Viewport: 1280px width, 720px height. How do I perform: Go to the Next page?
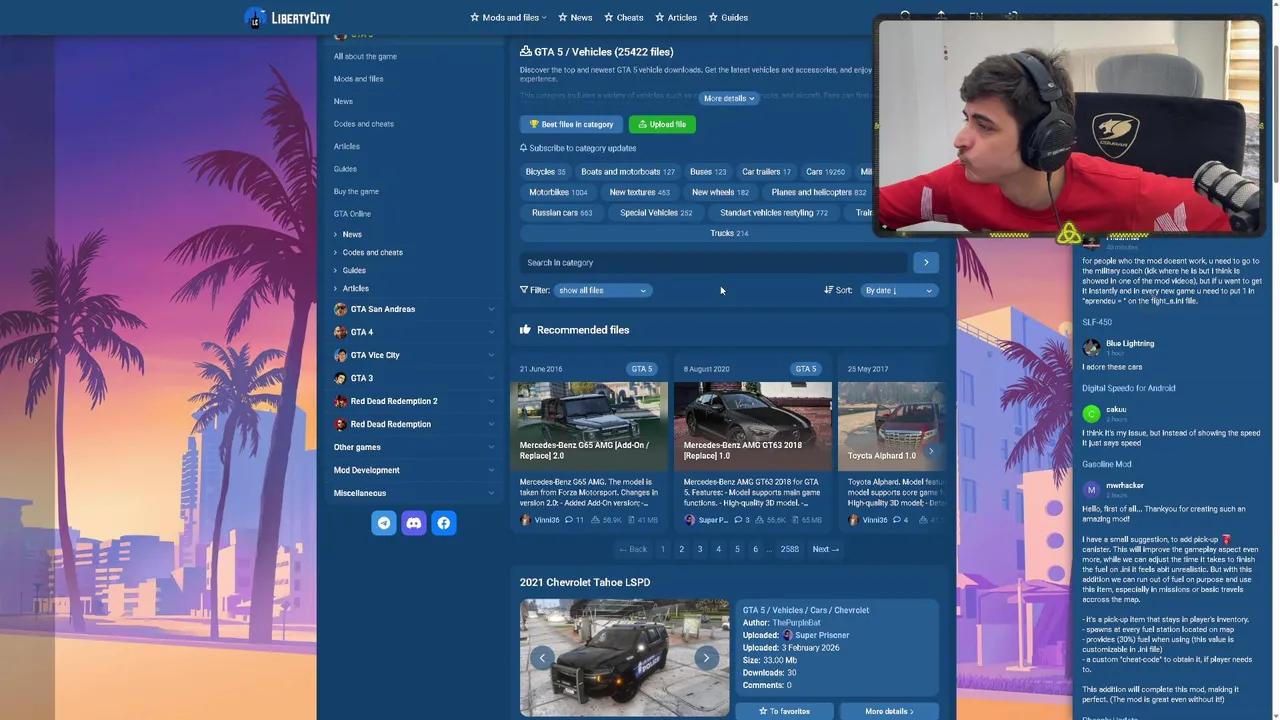pyautogui.click(x=825, y=549)
